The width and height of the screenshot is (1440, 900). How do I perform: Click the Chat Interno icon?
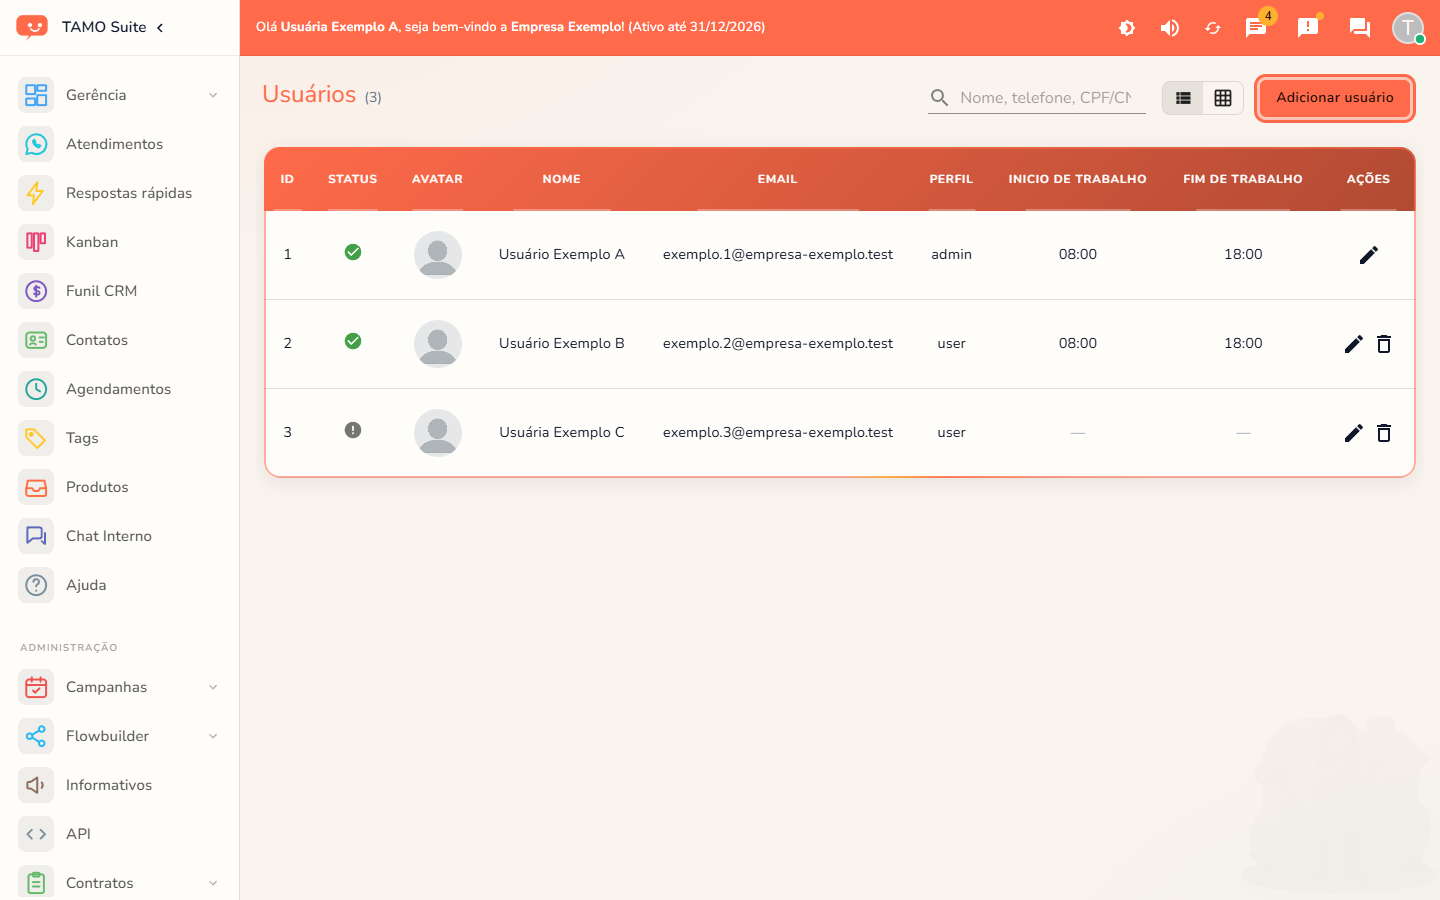click(36, 536)
